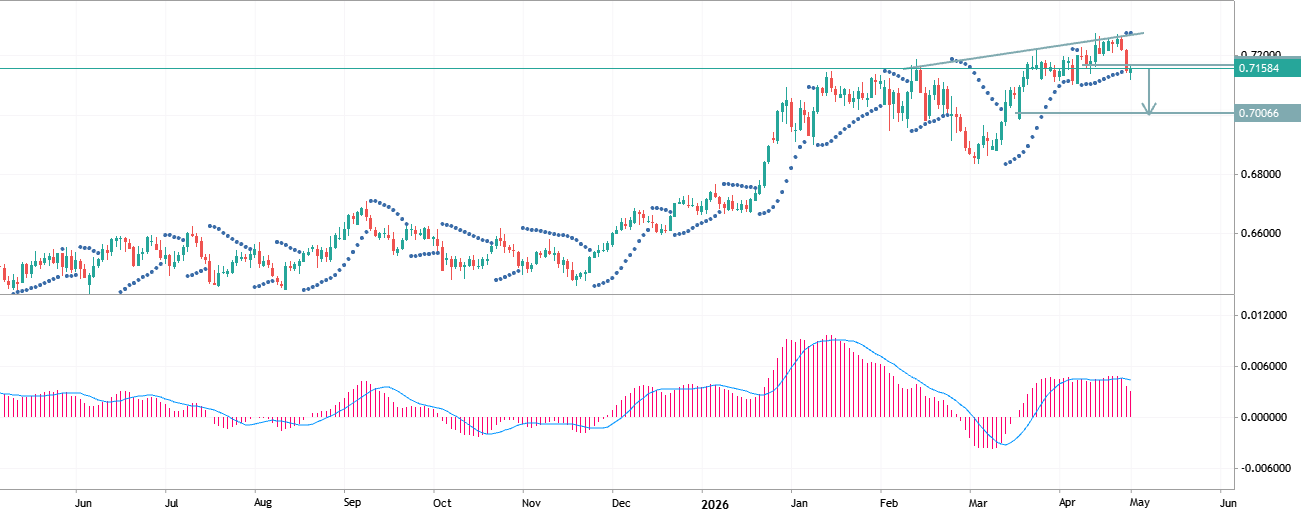Click the Sep time axis label
1302x513 pixels.
[352, 504]
